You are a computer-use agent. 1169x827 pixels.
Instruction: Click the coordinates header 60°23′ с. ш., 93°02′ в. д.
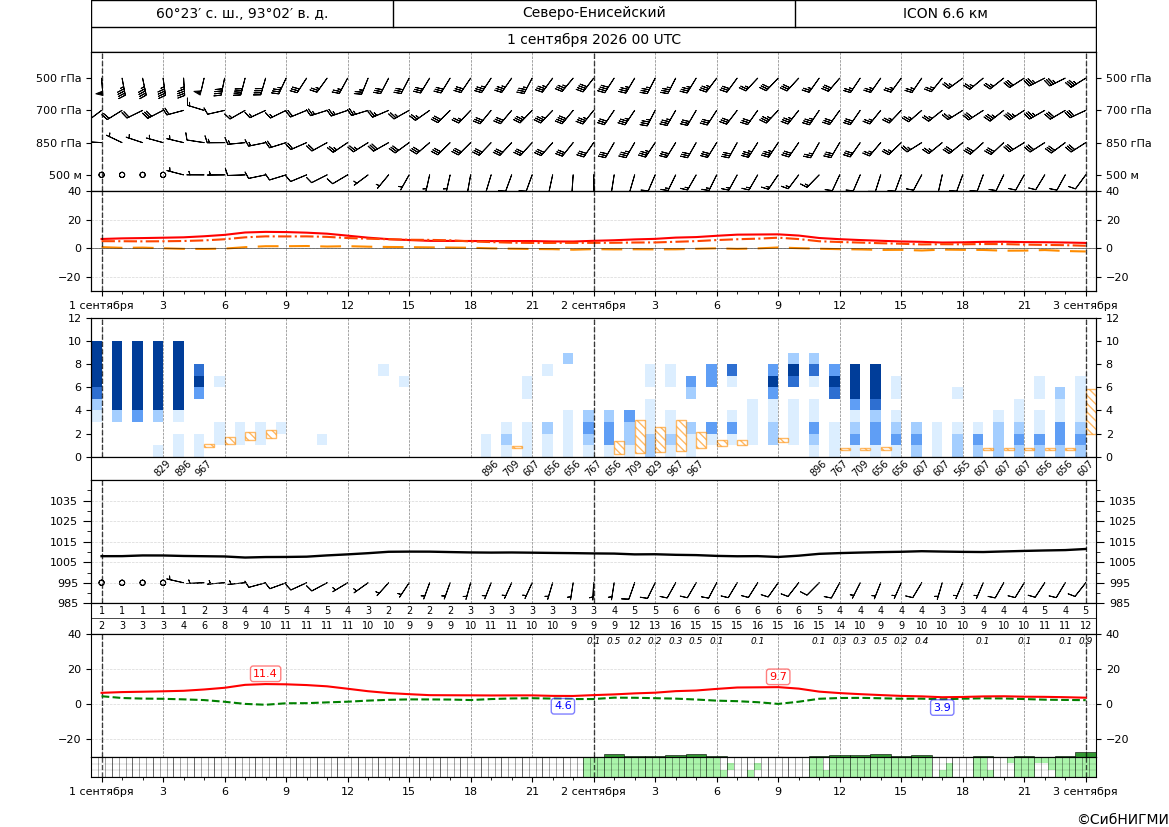tap(242, 13)
